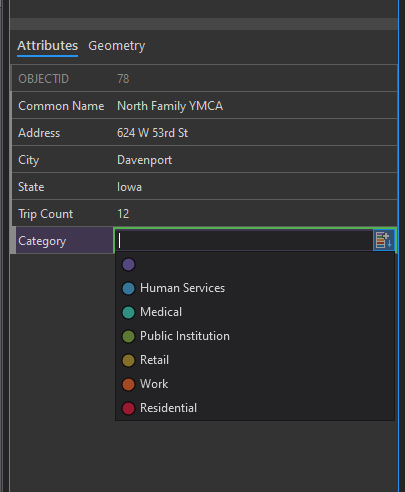Focus the Category value input field

tap(244, 240)
